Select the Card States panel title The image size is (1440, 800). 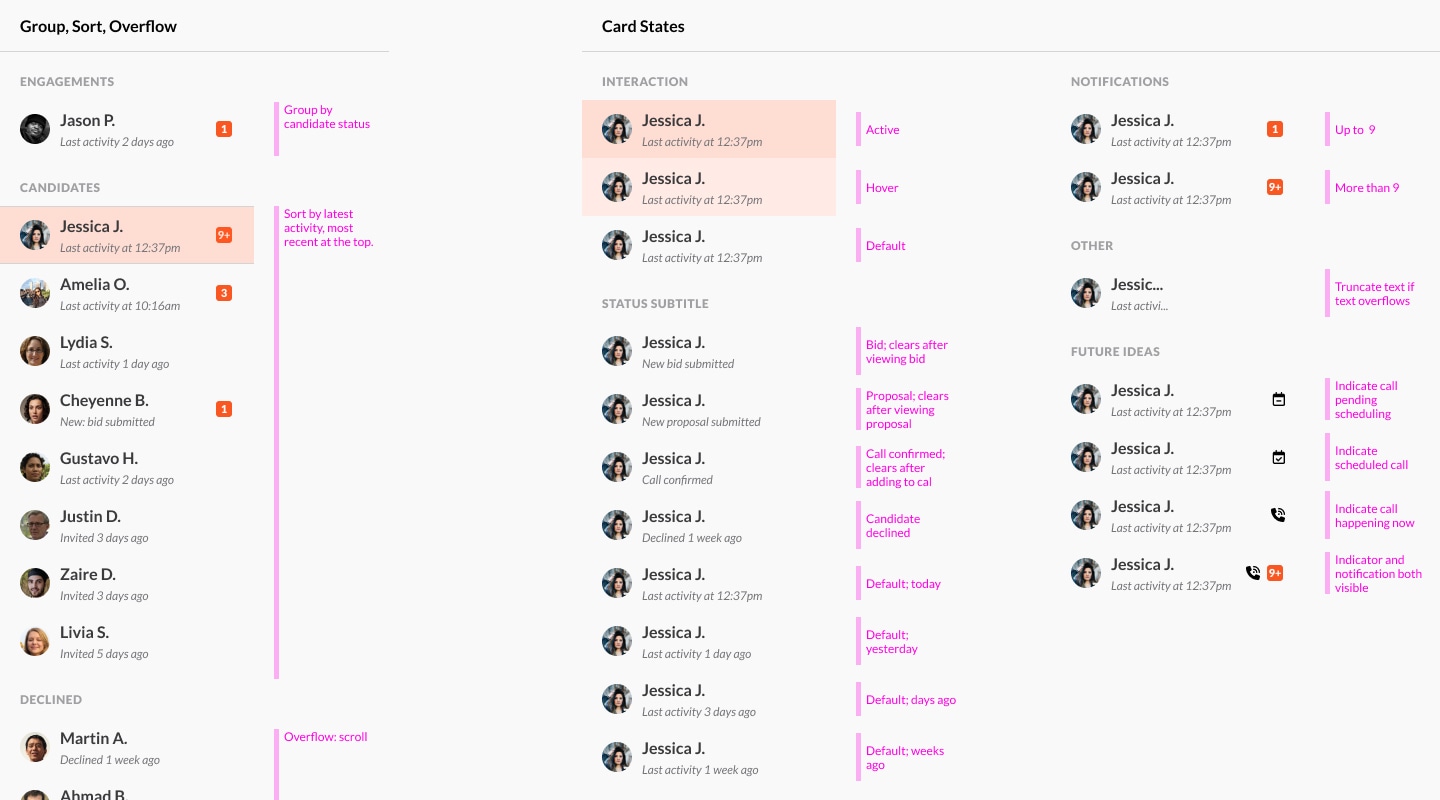[x=643, y=26]
